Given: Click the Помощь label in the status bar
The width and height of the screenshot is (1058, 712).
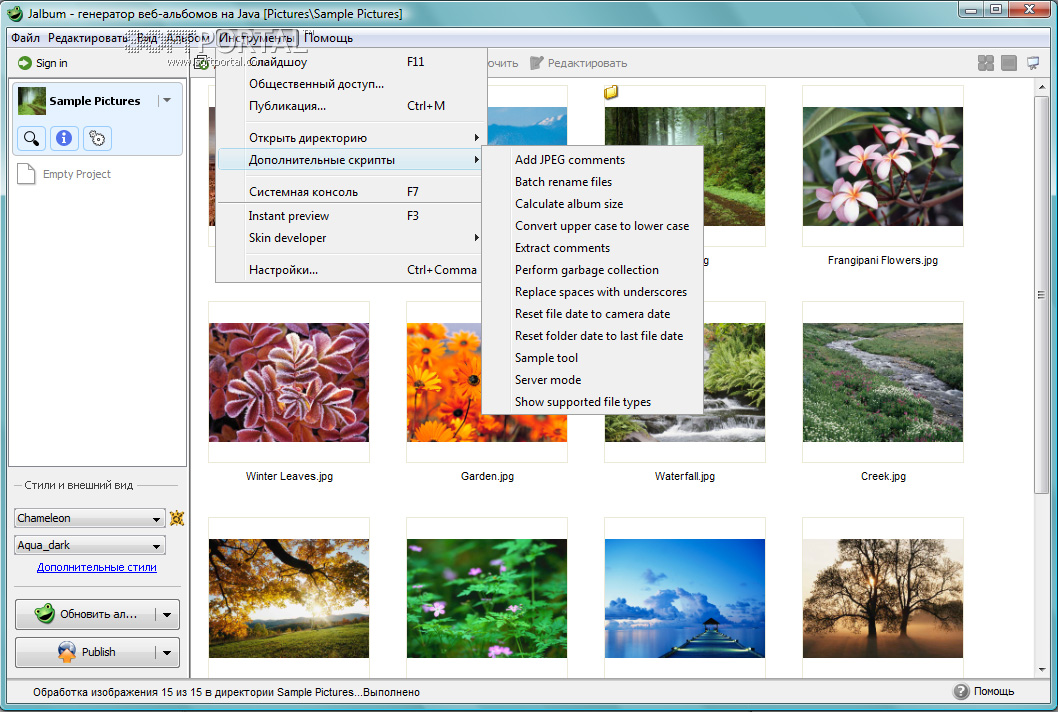Looking at the screenshot, I should tap(993, 691).
